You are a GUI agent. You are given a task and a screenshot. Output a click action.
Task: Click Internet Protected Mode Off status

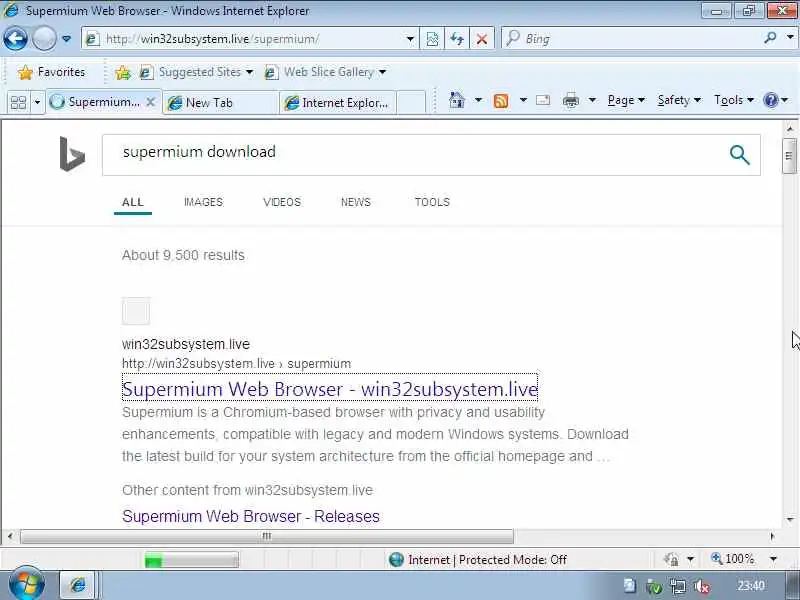point(477,560)
